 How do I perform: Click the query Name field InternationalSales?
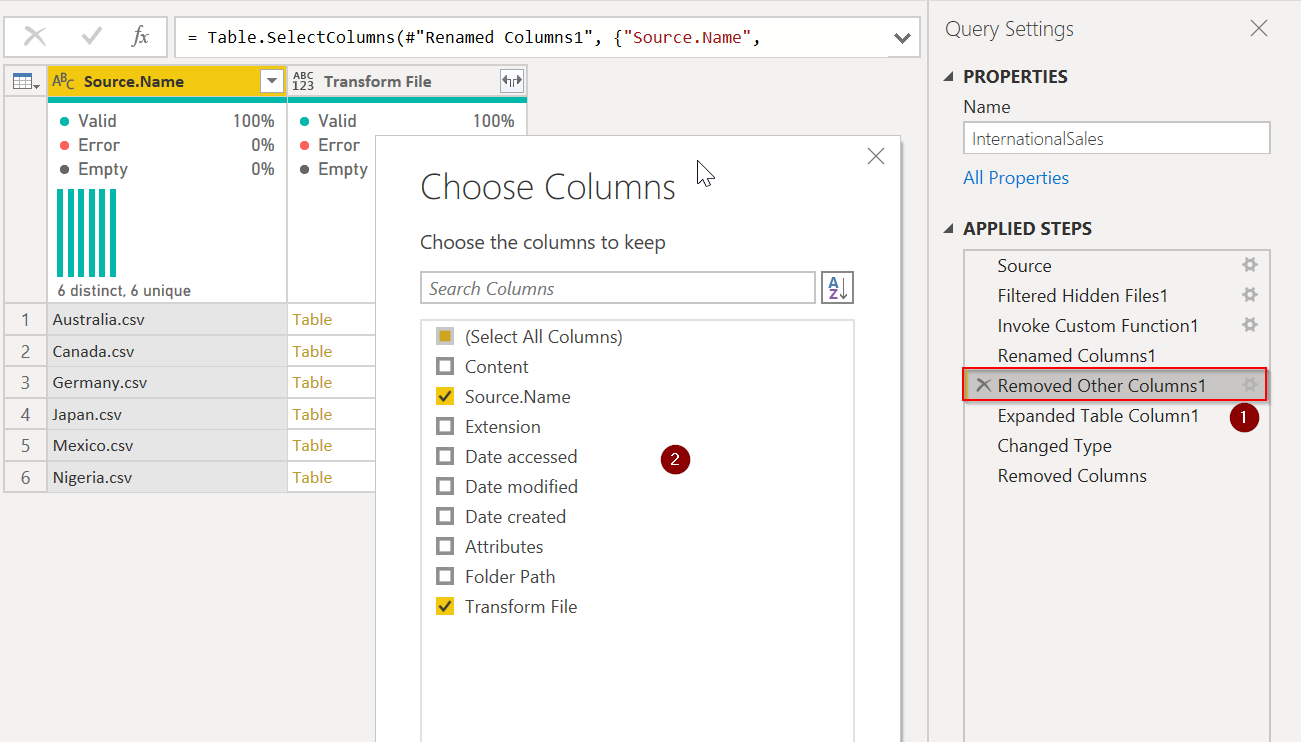1116,139
